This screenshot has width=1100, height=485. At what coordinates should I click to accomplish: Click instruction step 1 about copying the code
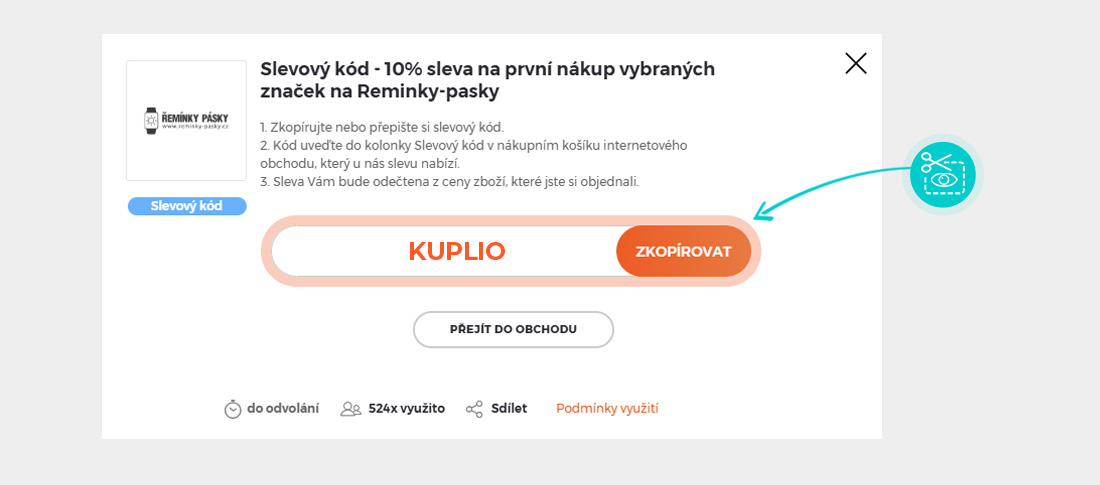[x=382, y=127]
